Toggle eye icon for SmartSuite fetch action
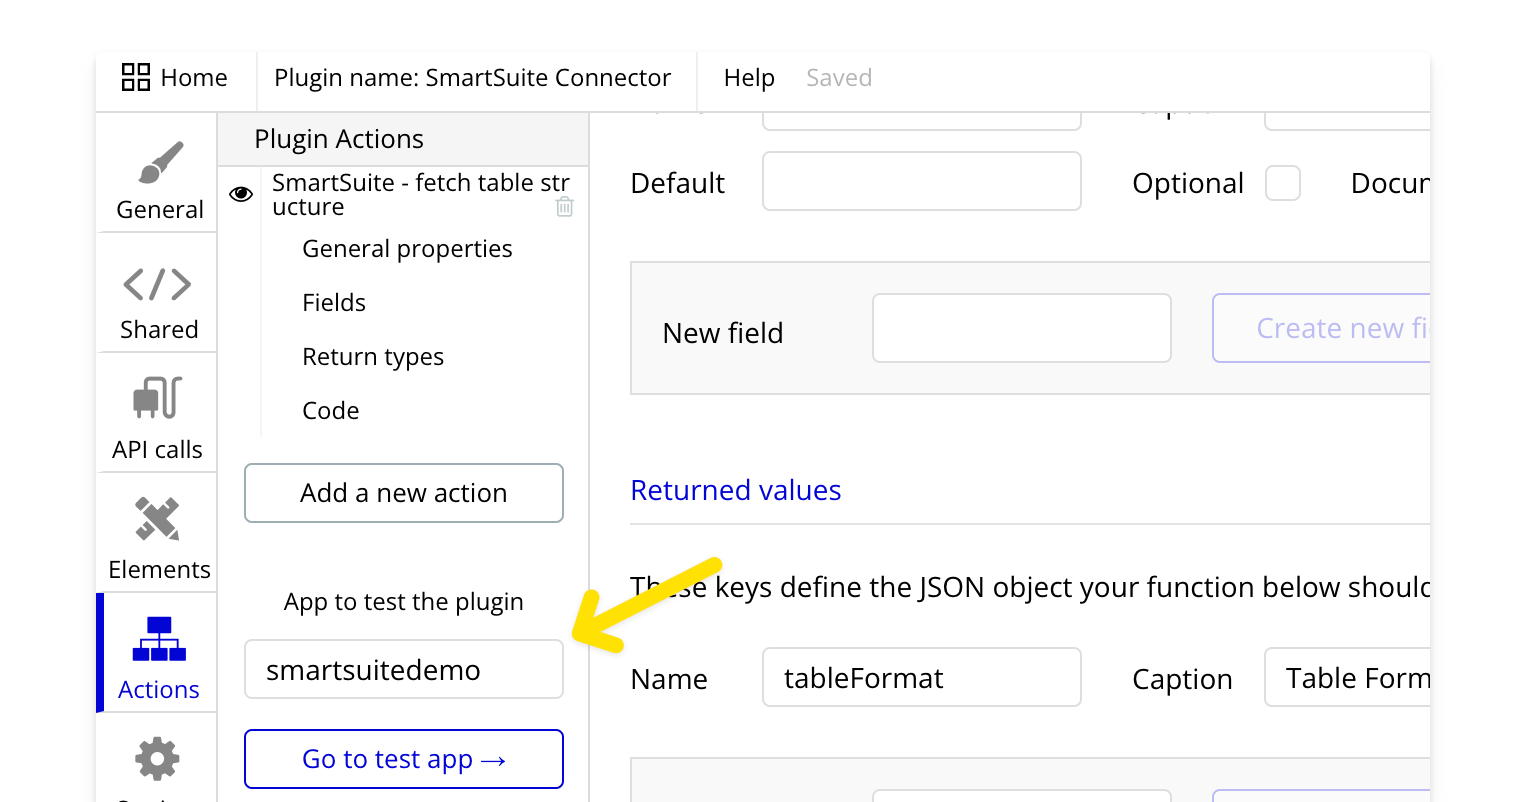1526x802 pixels. pos(241,194)
